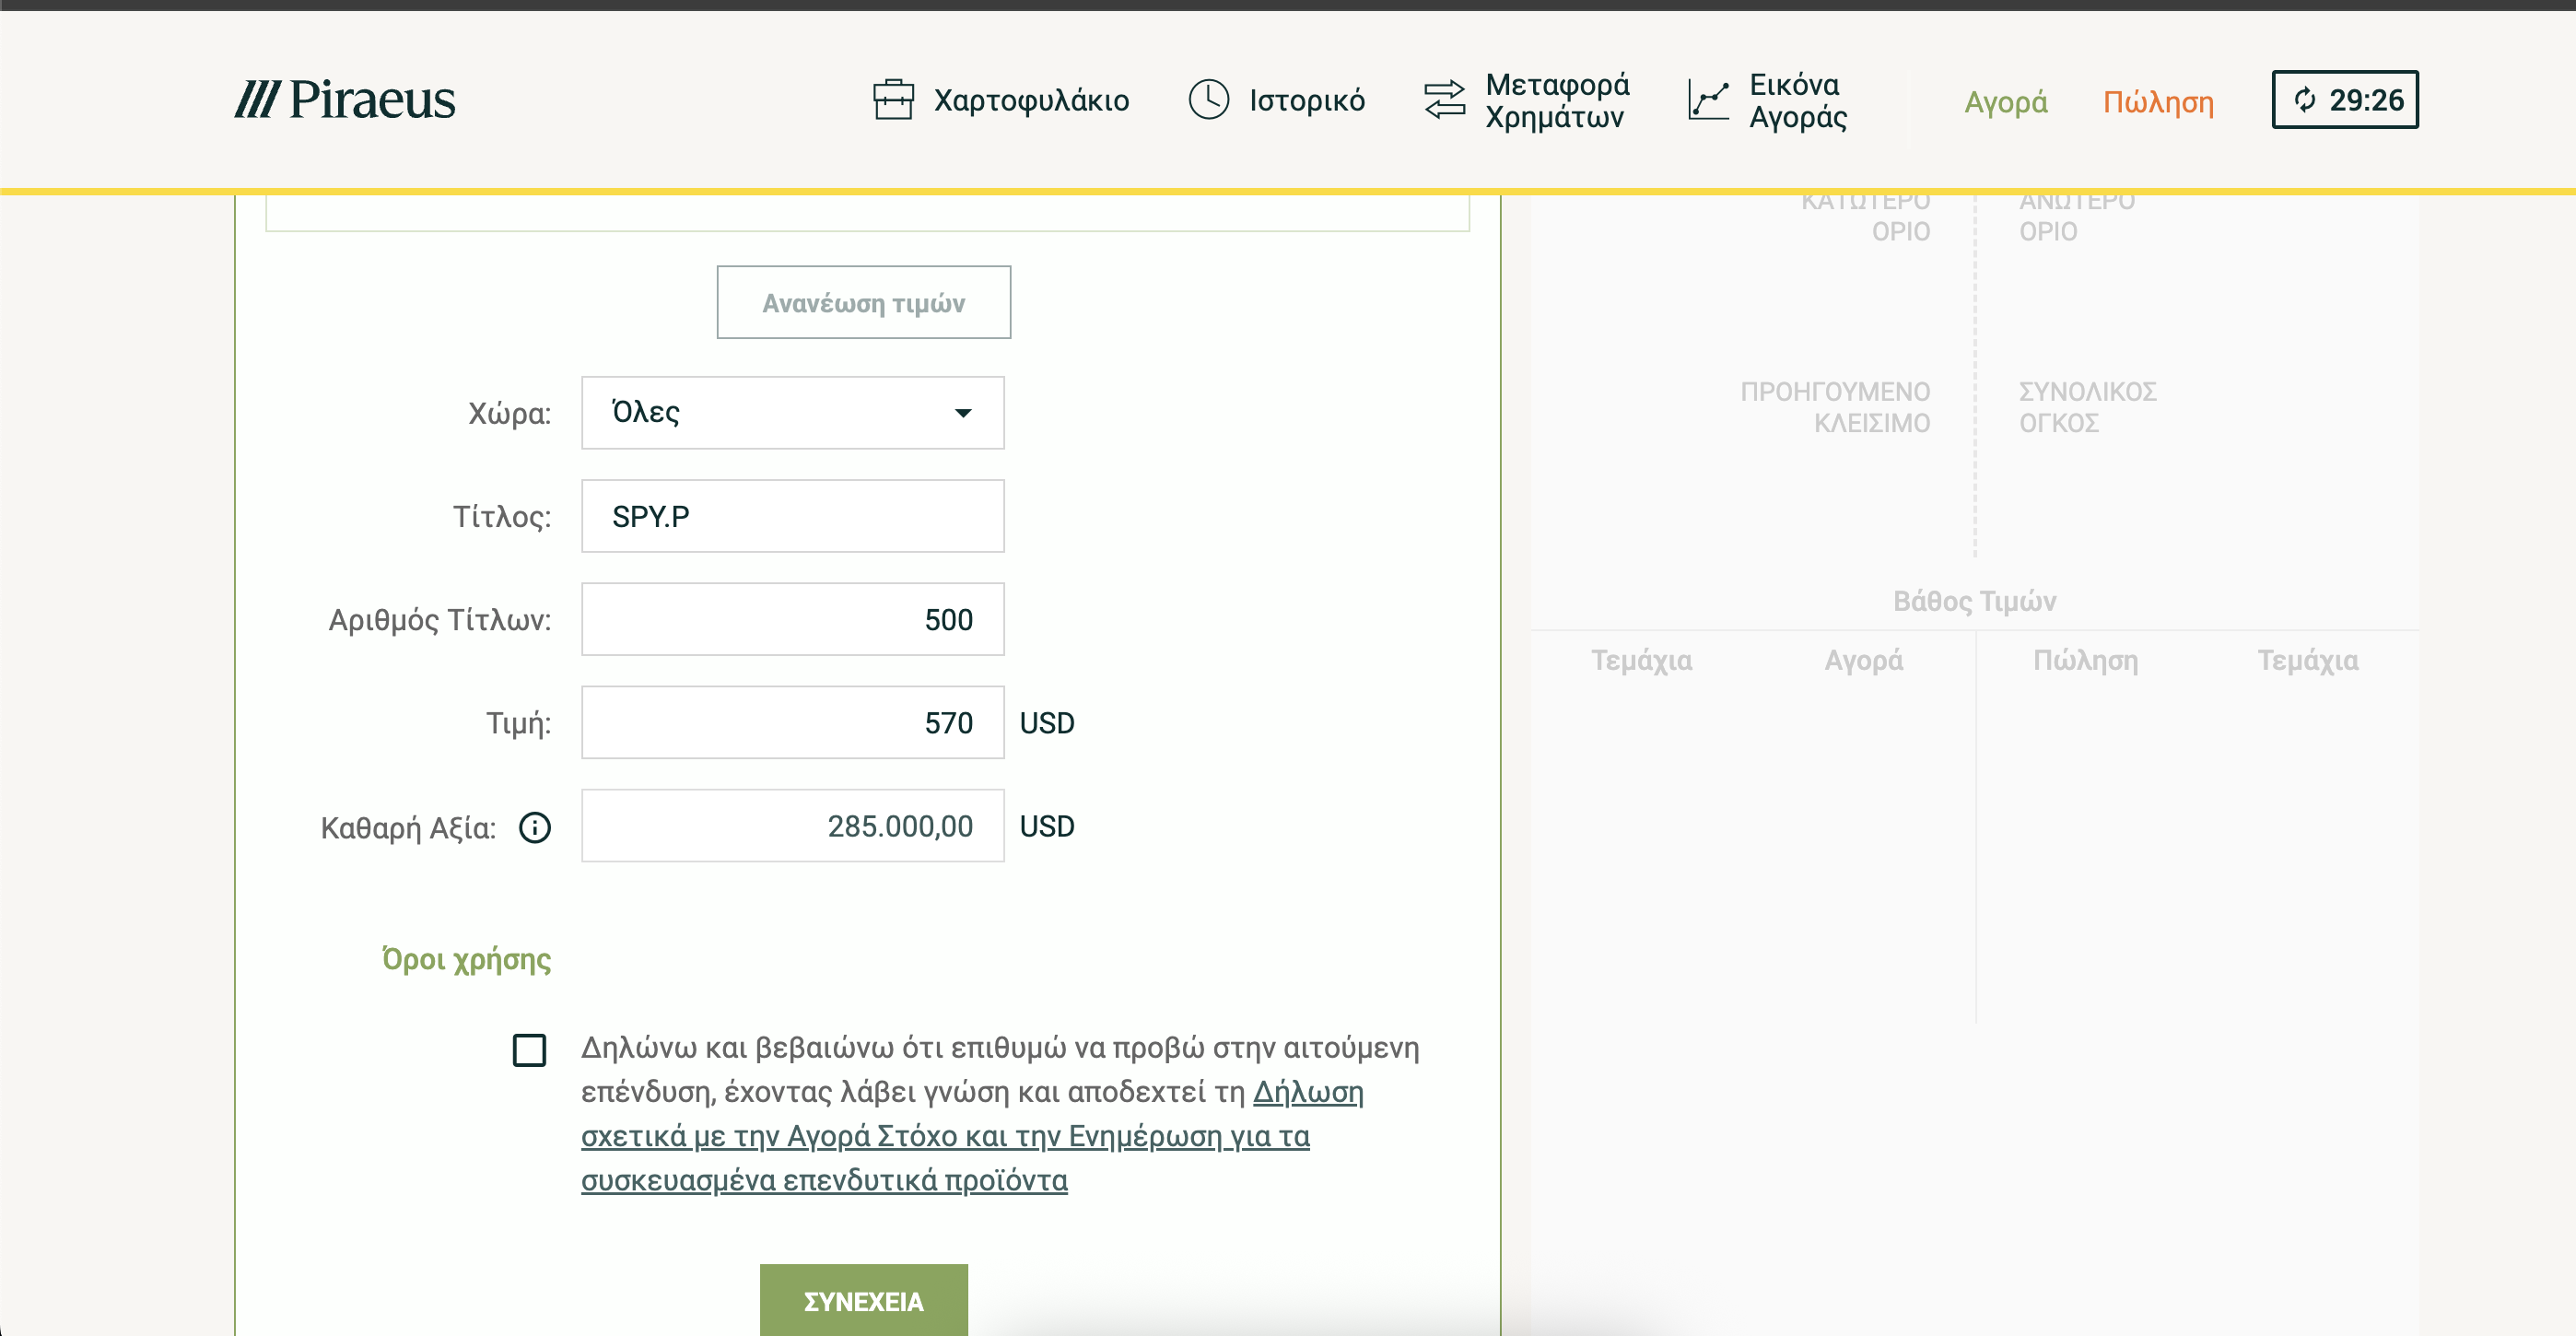Switch to the Αγορά buy tab
Viewport: 2576px width, 1336px height.
[2005, 102]
